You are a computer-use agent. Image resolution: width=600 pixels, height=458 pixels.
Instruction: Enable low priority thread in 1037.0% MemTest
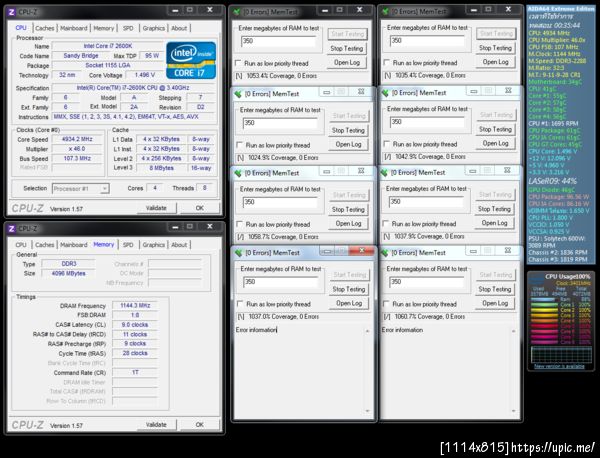coord(240,304)
